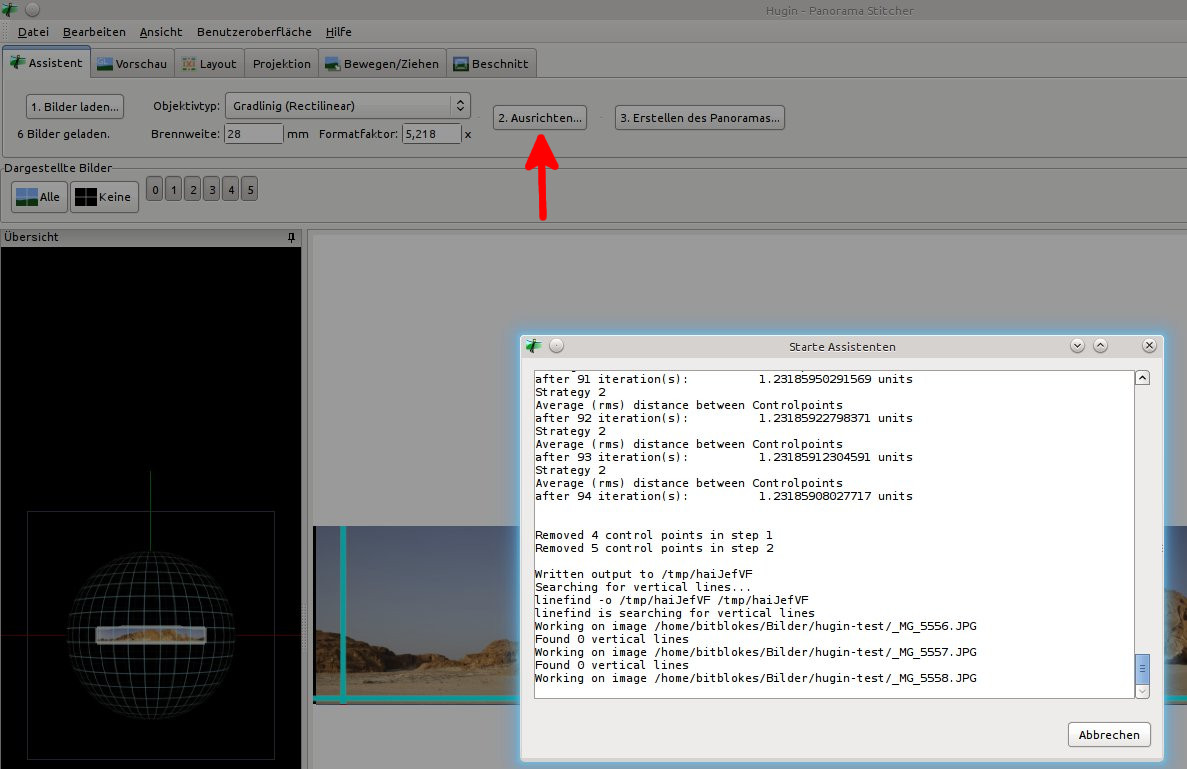The height and width of the screenshot is (769, 1187).
Task: Toggle display of image 1
Action: [x=173, y=189]
